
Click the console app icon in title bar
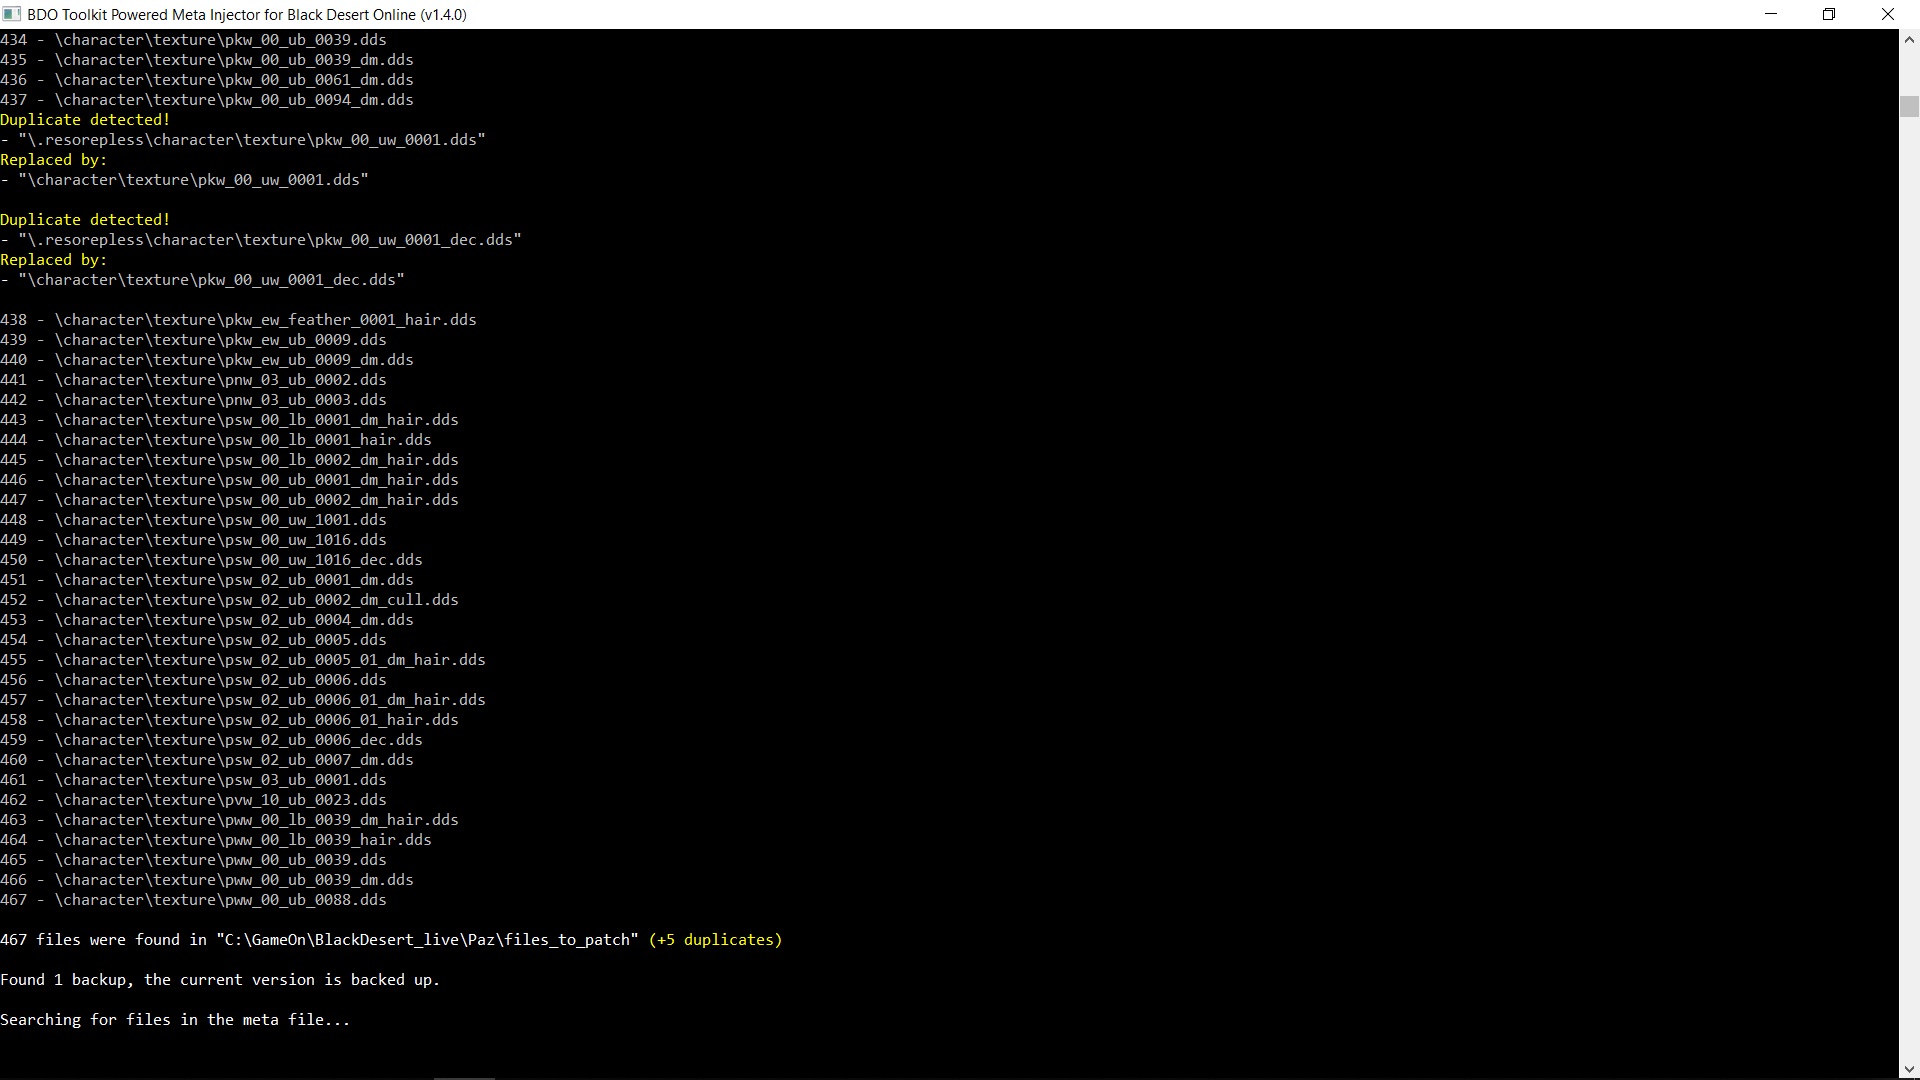(12, 14)
